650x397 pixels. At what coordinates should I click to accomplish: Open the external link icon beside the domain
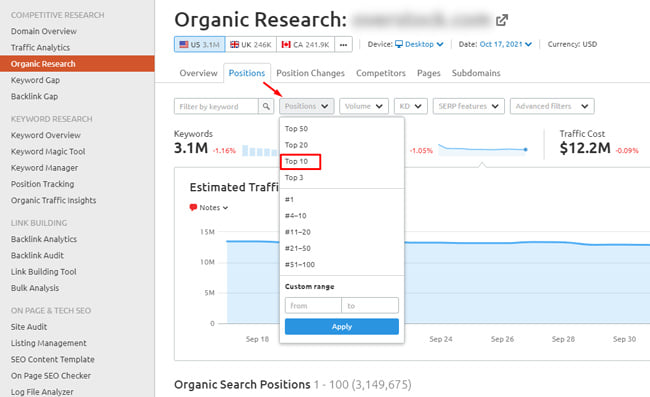click(x=502, y=19)
